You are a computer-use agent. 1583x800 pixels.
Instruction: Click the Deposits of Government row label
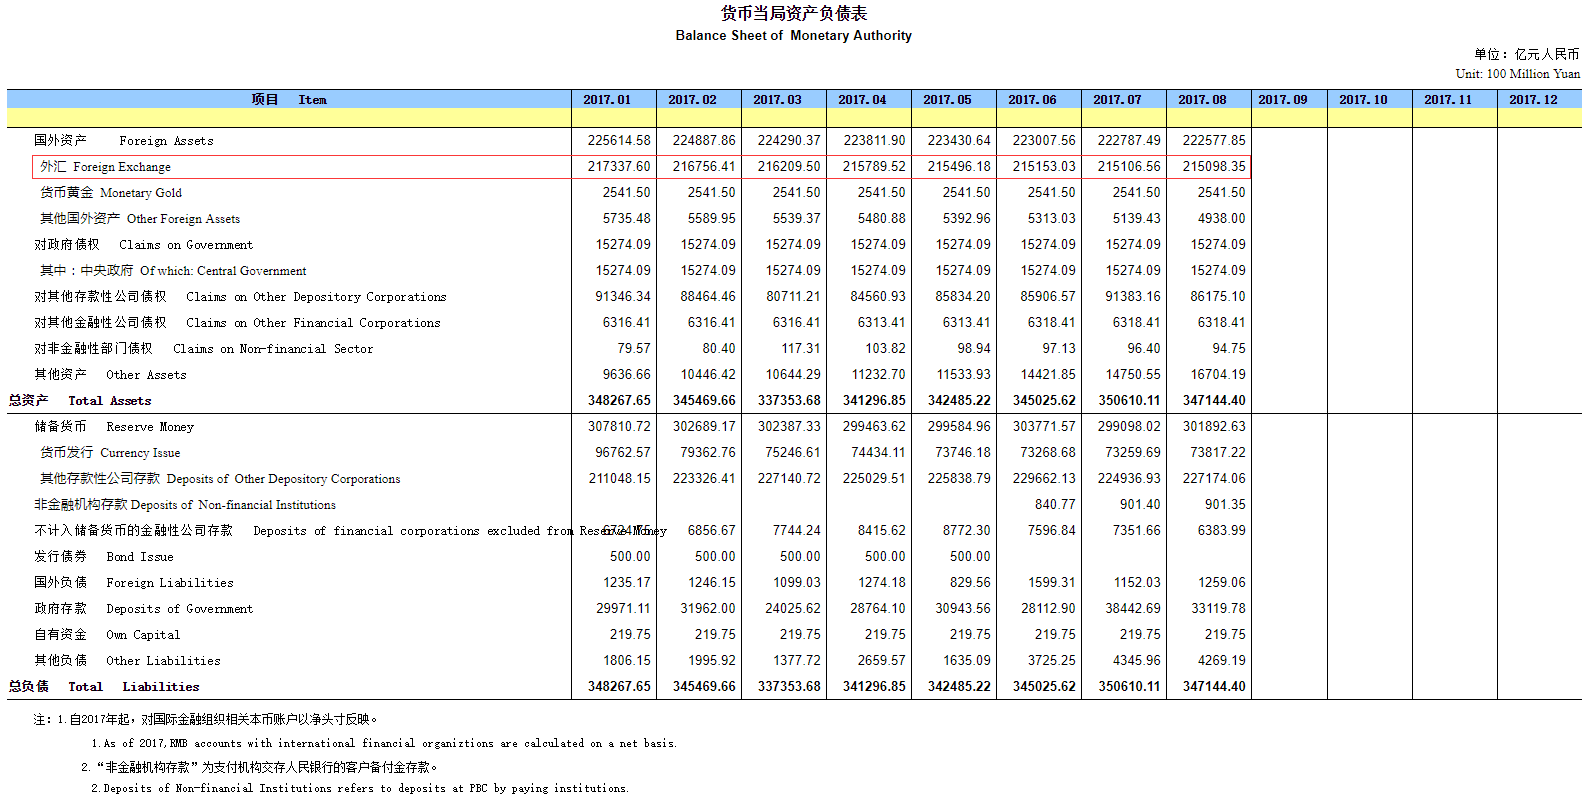click(x=144, y=609)
